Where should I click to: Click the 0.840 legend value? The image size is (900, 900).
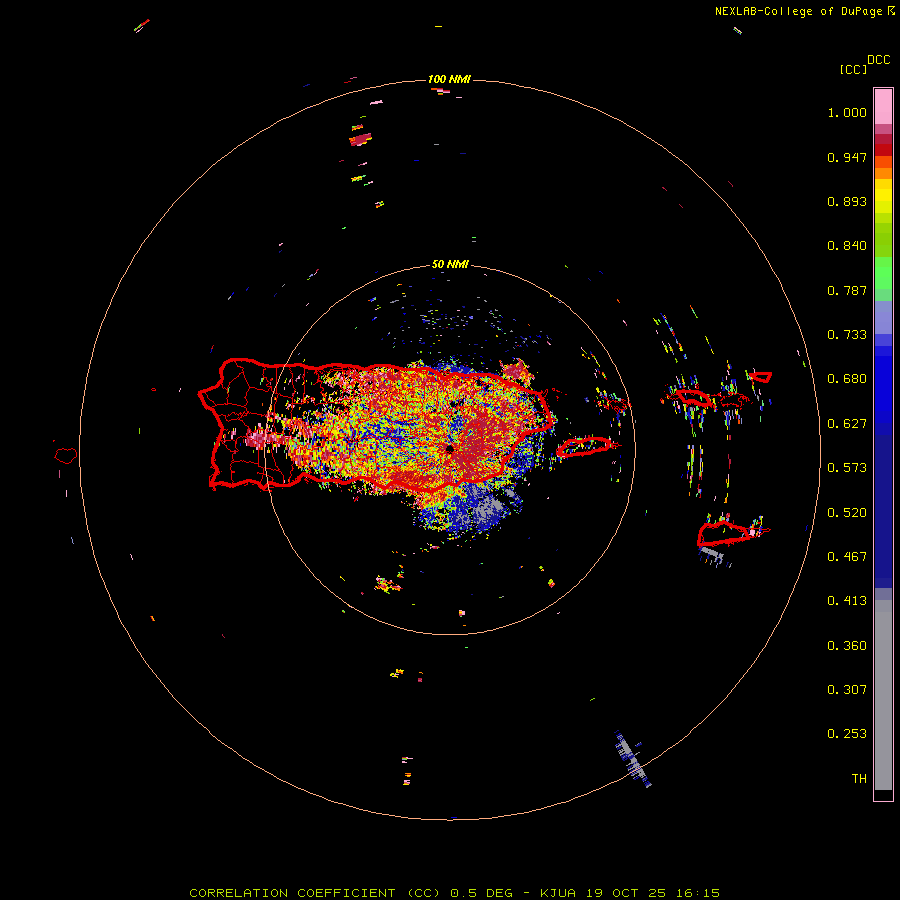(x=847, y=246)
